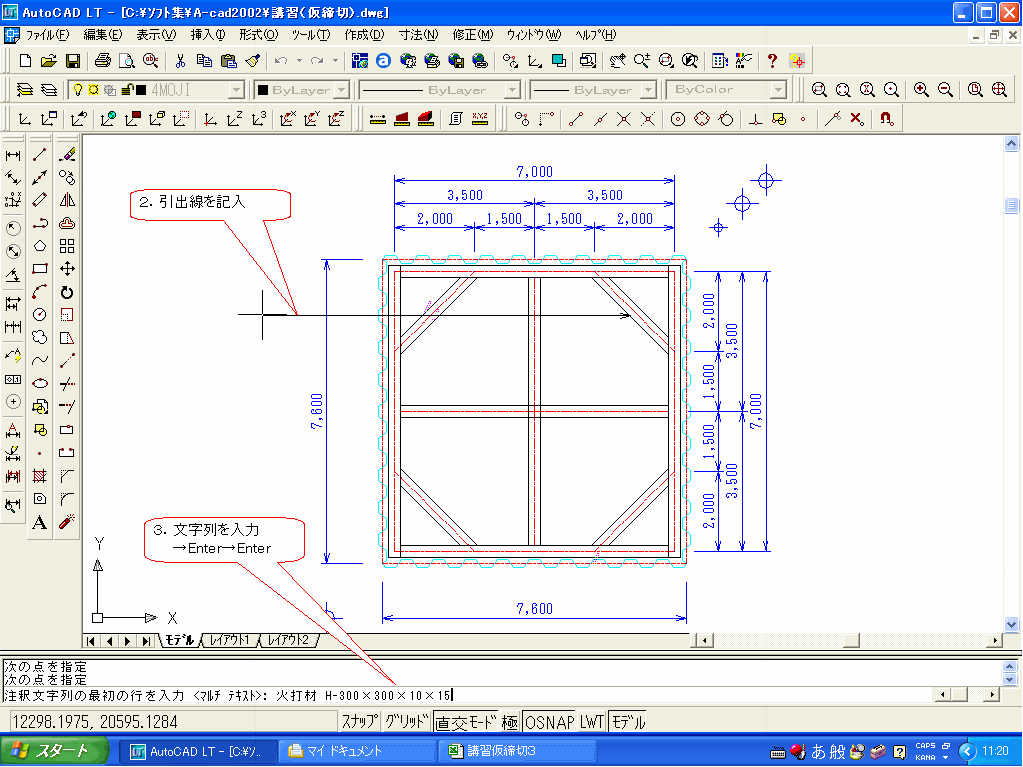Viewport: 1023px width, 767px height.
Task: Jump to the last layout tab arrow
Action: coord(147,640)
